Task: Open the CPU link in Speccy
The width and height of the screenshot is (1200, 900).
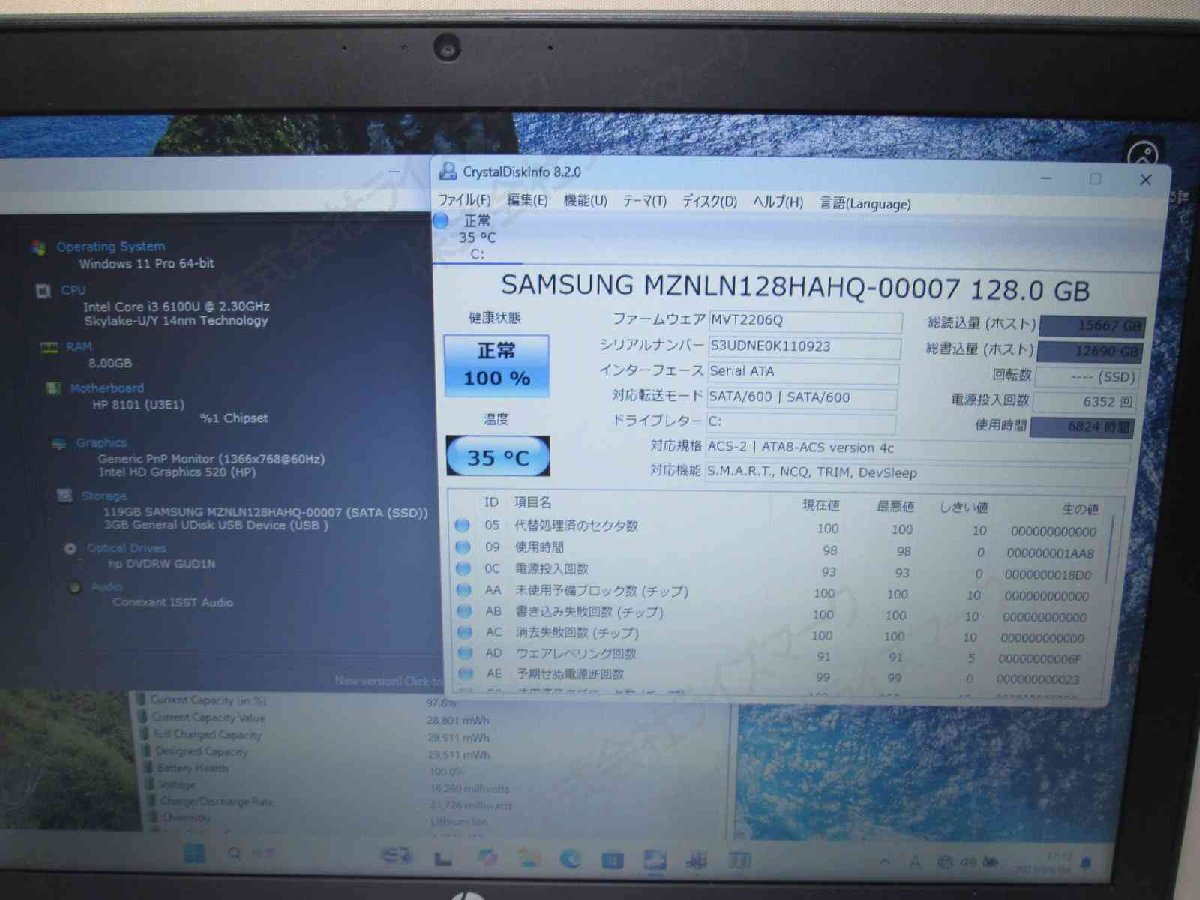Action: click(73, 290)
